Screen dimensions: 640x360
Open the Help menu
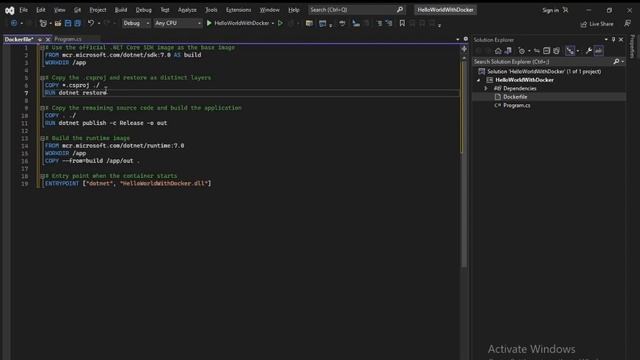click(x=293, y=10)
